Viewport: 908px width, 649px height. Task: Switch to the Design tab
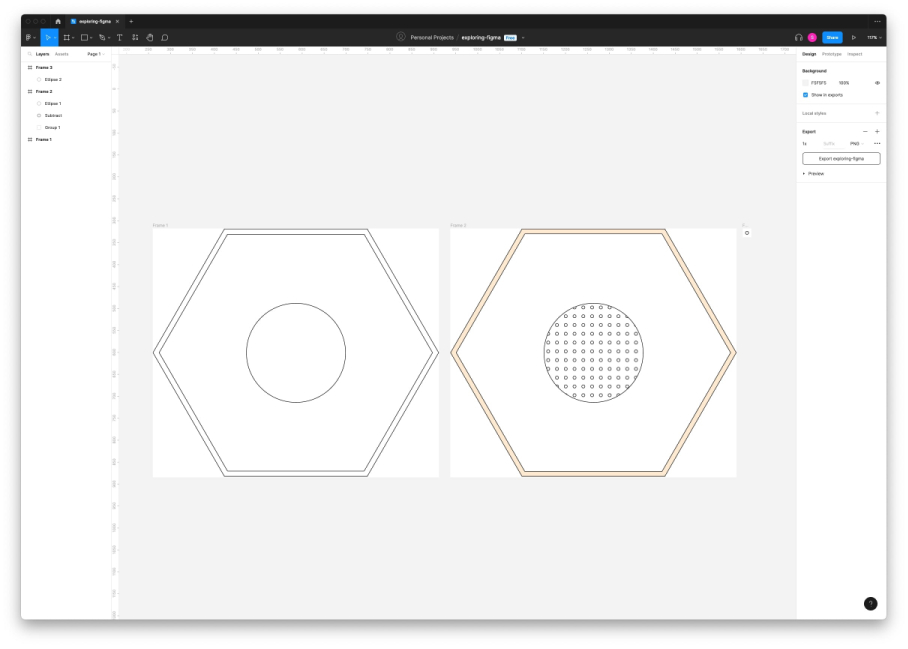point(809,54)
